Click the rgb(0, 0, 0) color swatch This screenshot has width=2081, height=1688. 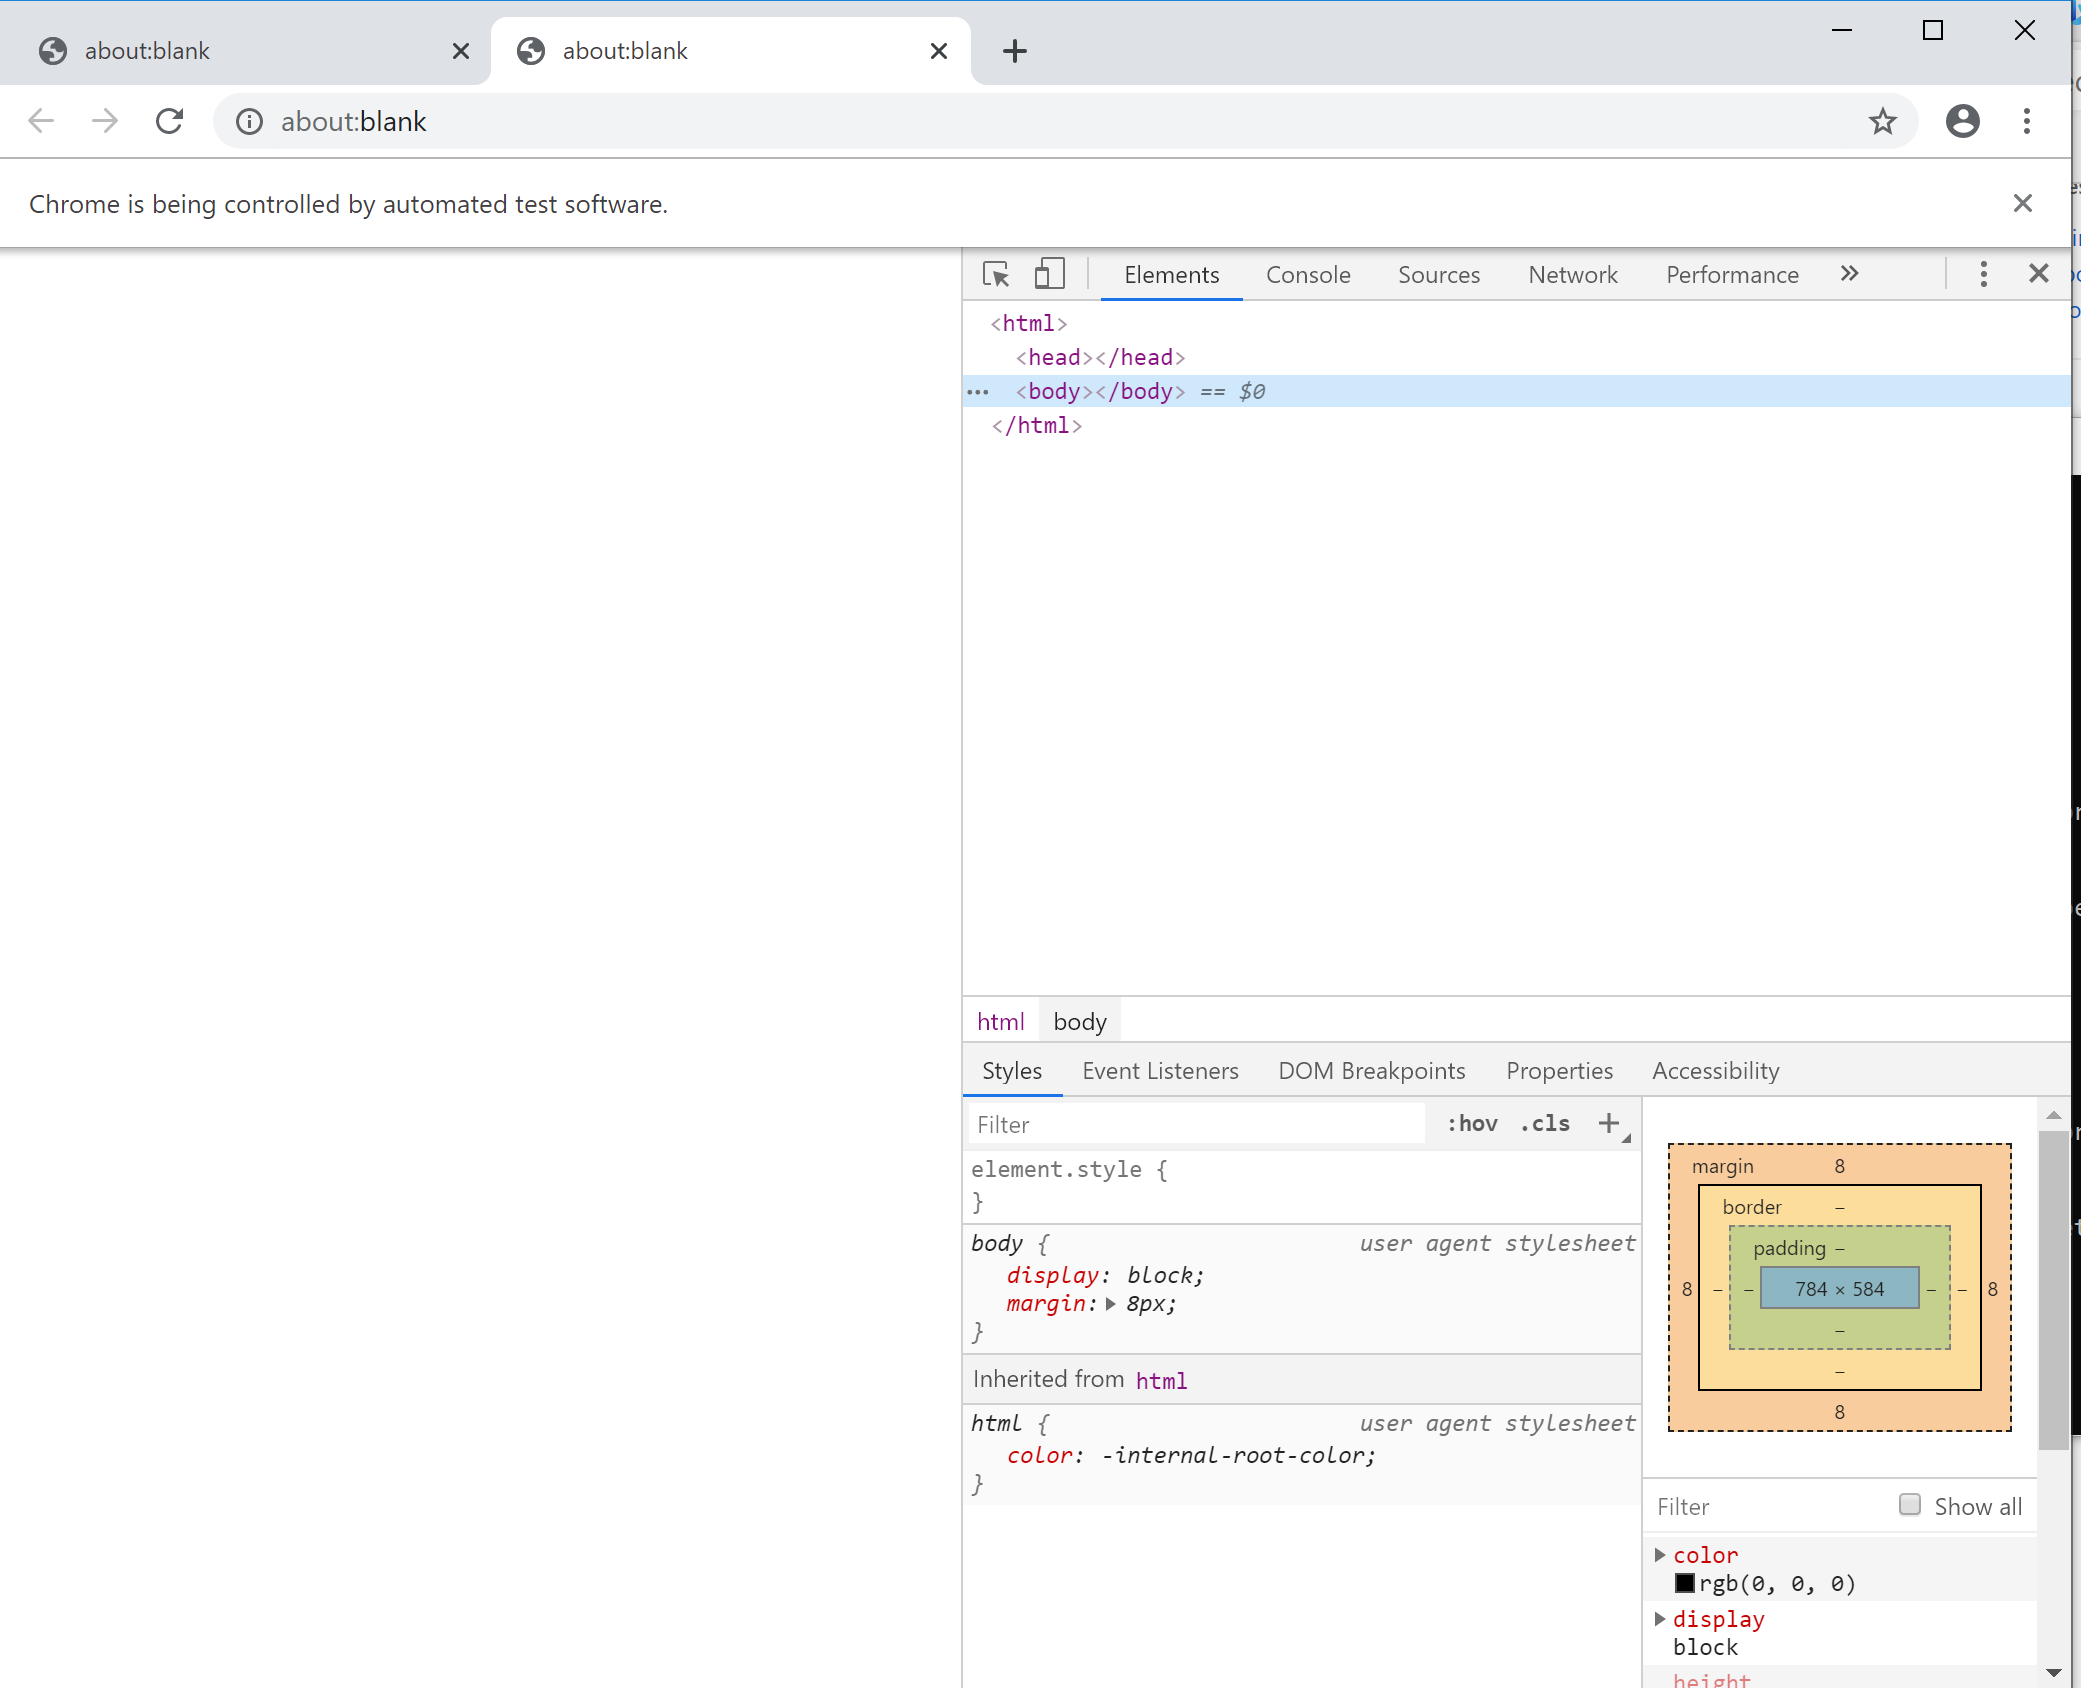pyautogui.click(x=1686, y=1583)
